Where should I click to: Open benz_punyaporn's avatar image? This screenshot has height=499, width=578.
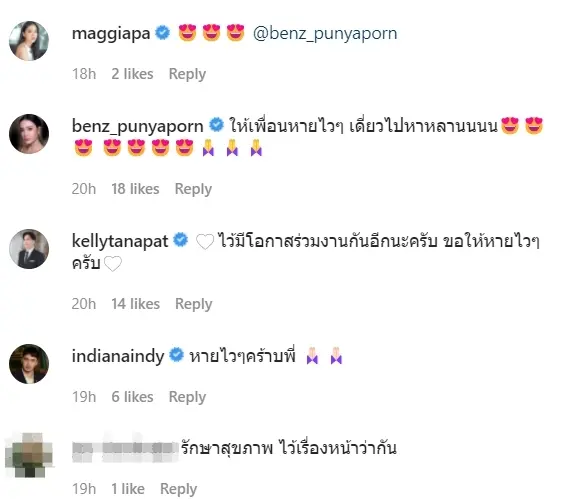tap(29, 134)
